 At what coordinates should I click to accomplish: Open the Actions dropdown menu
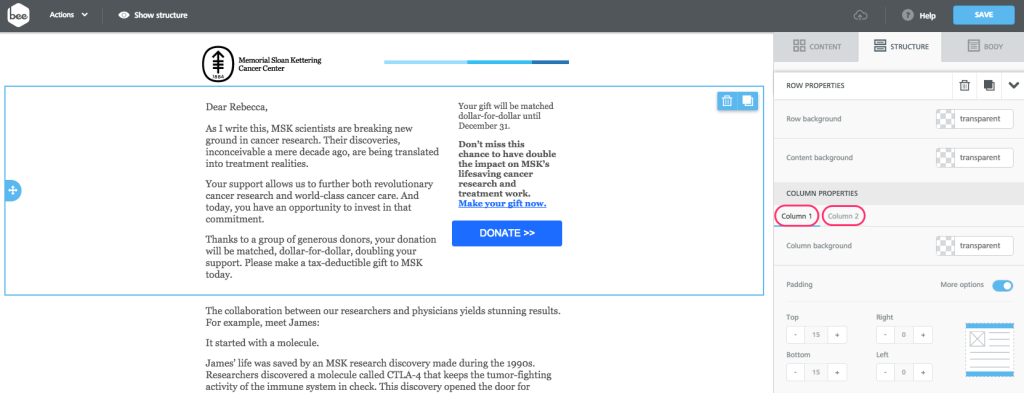tap(69, 14)
